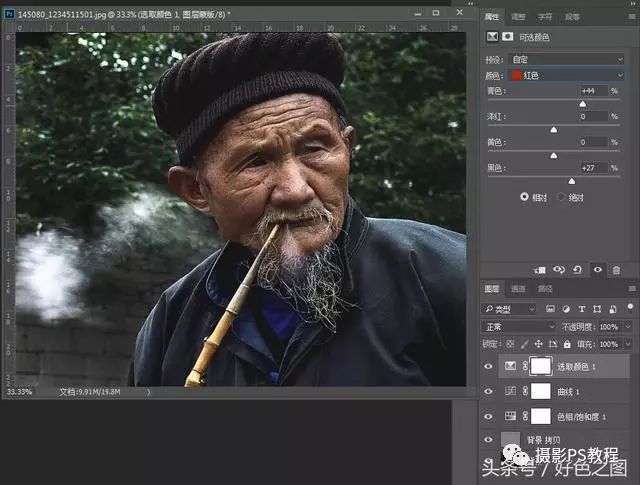Hide the 选取颜色 1 layer
Image resolution: width=640 pixels, height=485 pixels.
(488, 366)
